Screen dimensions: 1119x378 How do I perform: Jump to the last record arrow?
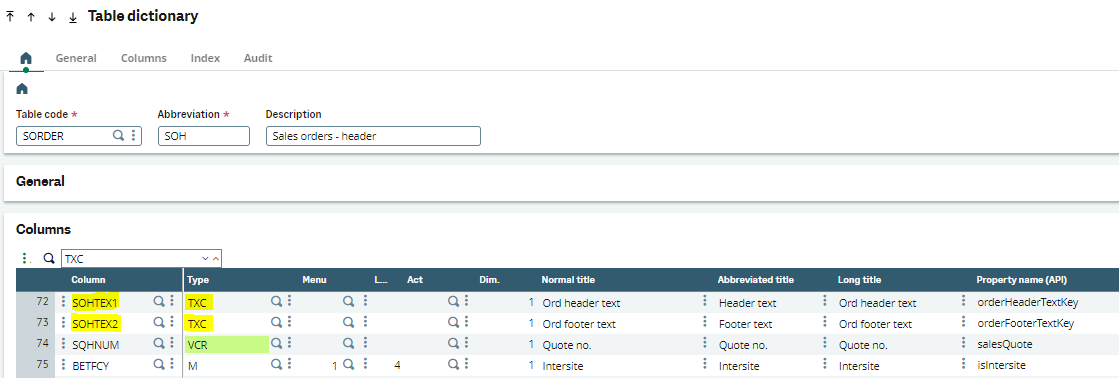tap(72, 17)
